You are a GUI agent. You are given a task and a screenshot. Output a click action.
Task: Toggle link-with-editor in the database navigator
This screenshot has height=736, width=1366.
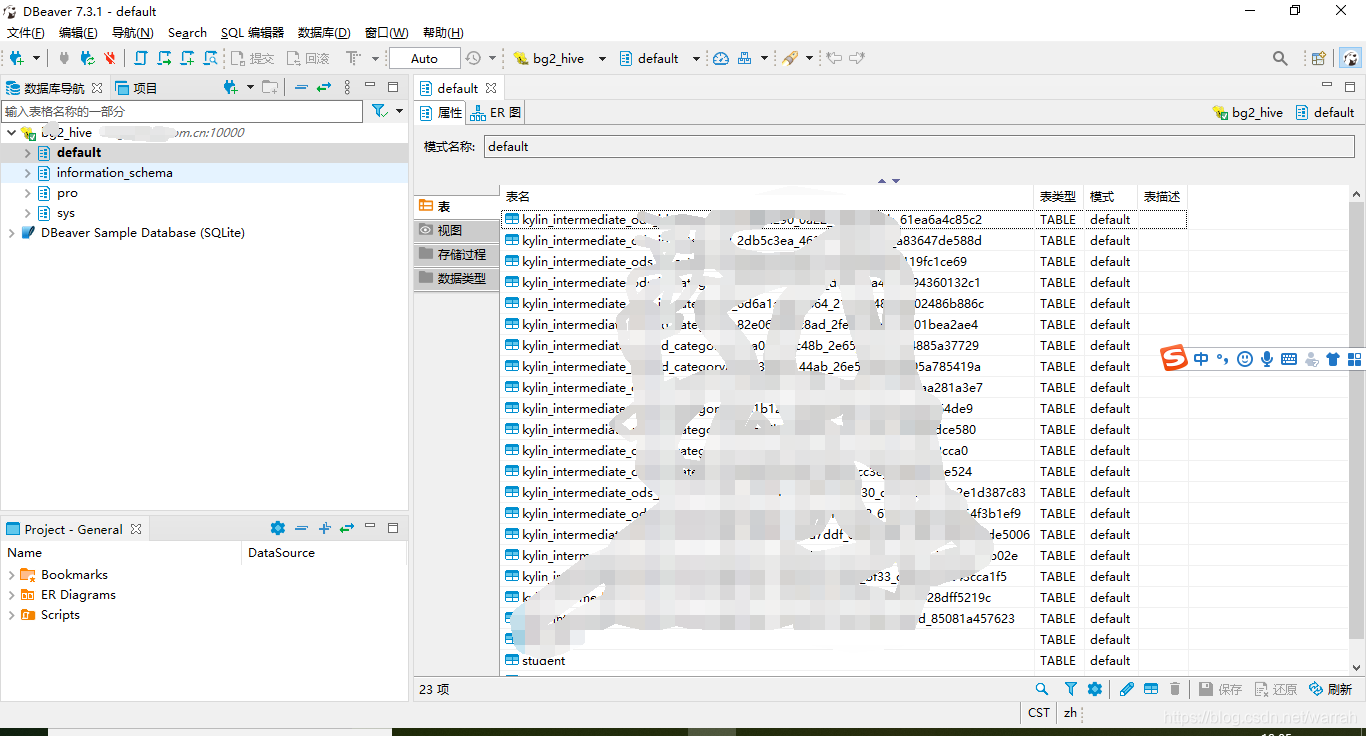coord(324,88)
